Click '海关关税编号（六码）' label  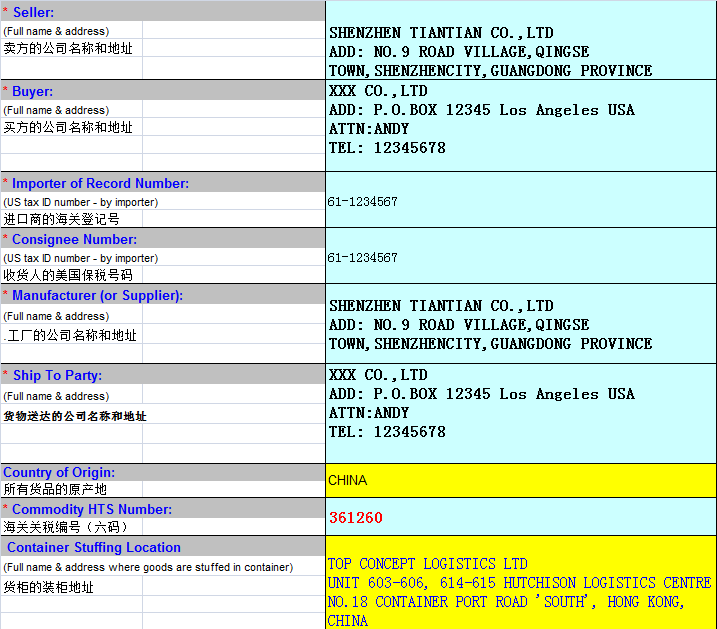click(x=66, y=527)
